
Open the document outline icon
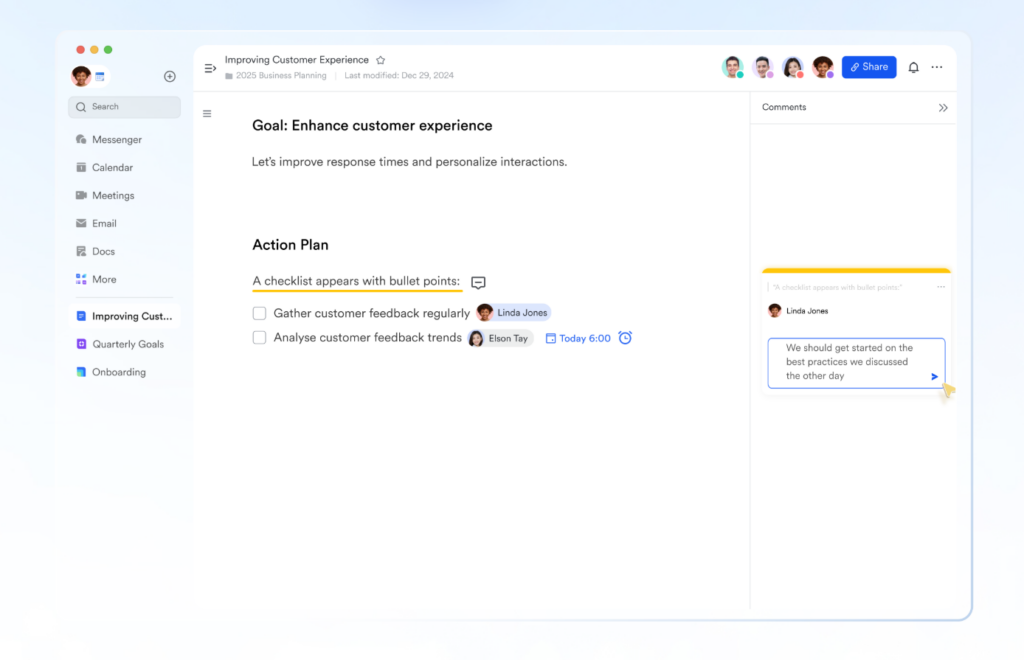point(207,114)
